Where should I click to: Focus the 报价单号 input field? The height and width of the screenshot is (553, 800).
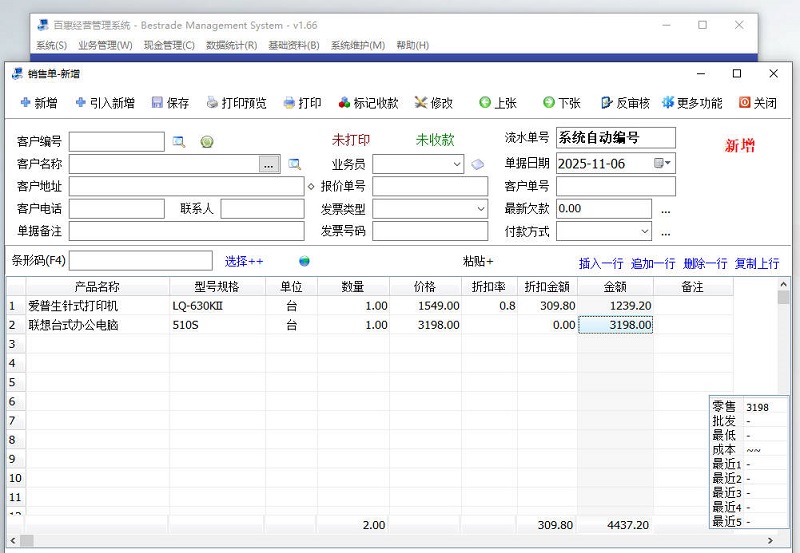[x=430, y=187]
